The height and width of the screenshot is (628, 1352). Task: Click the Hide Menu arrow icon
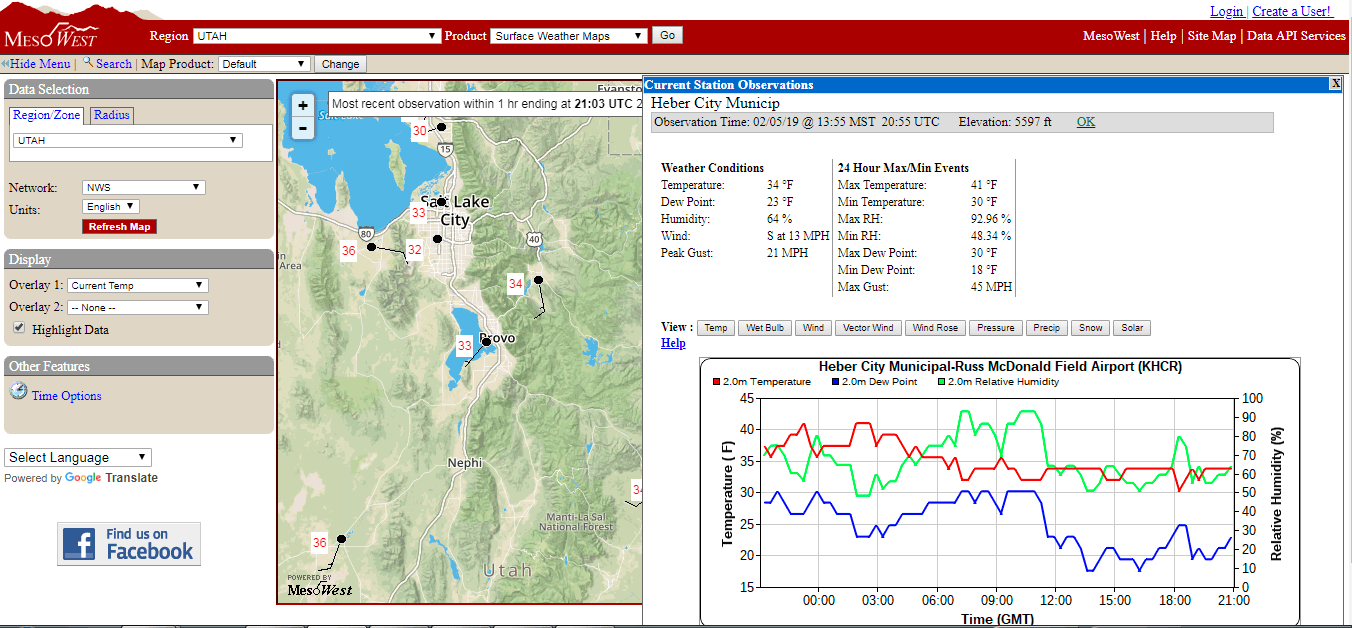[5, 64]
